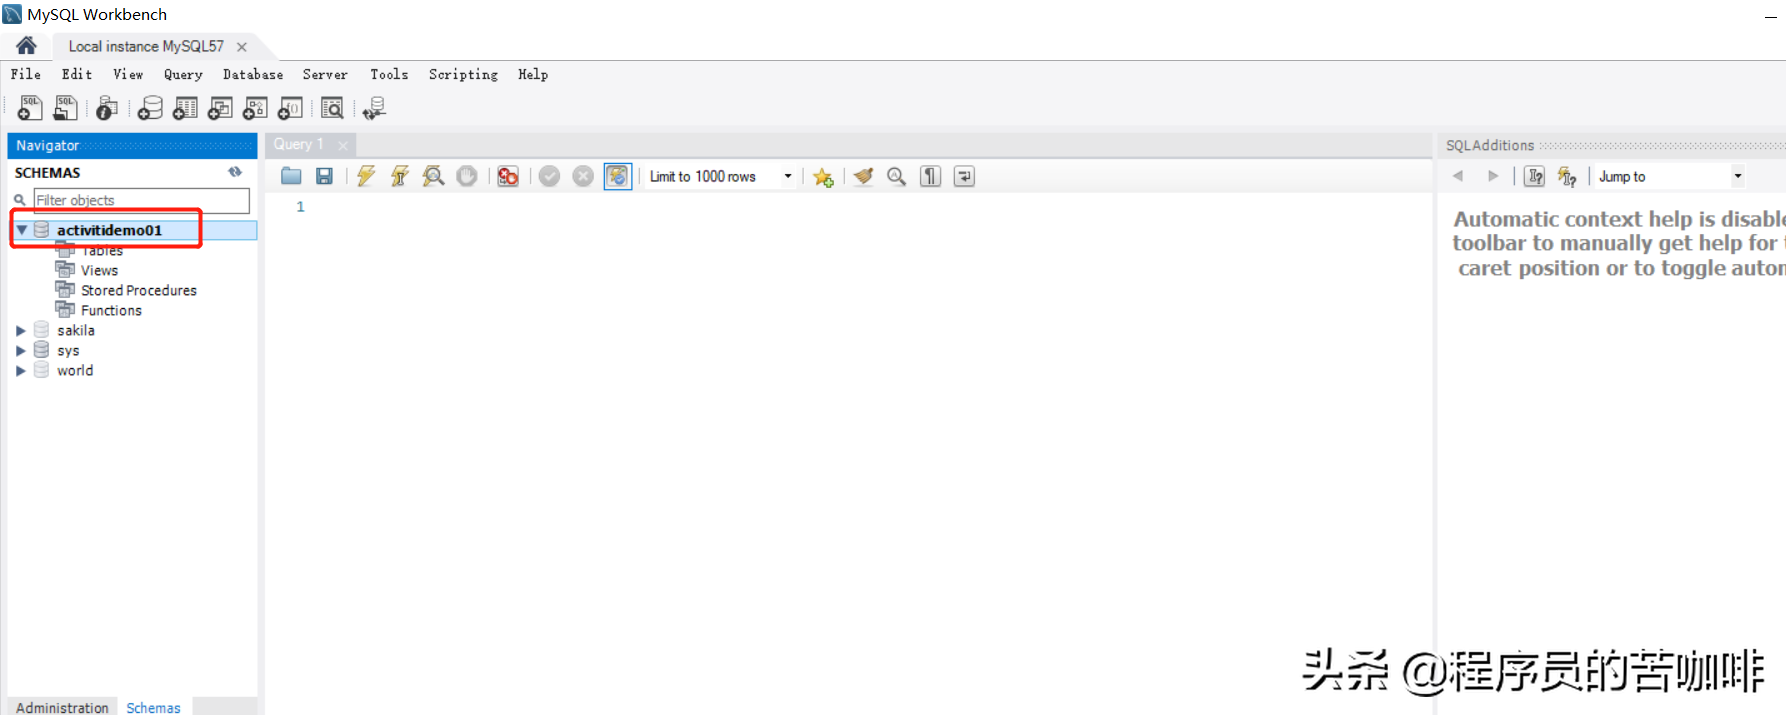This screenshot has height=715, width=1786.
Task: Expand the world schema
Action: 21,370
